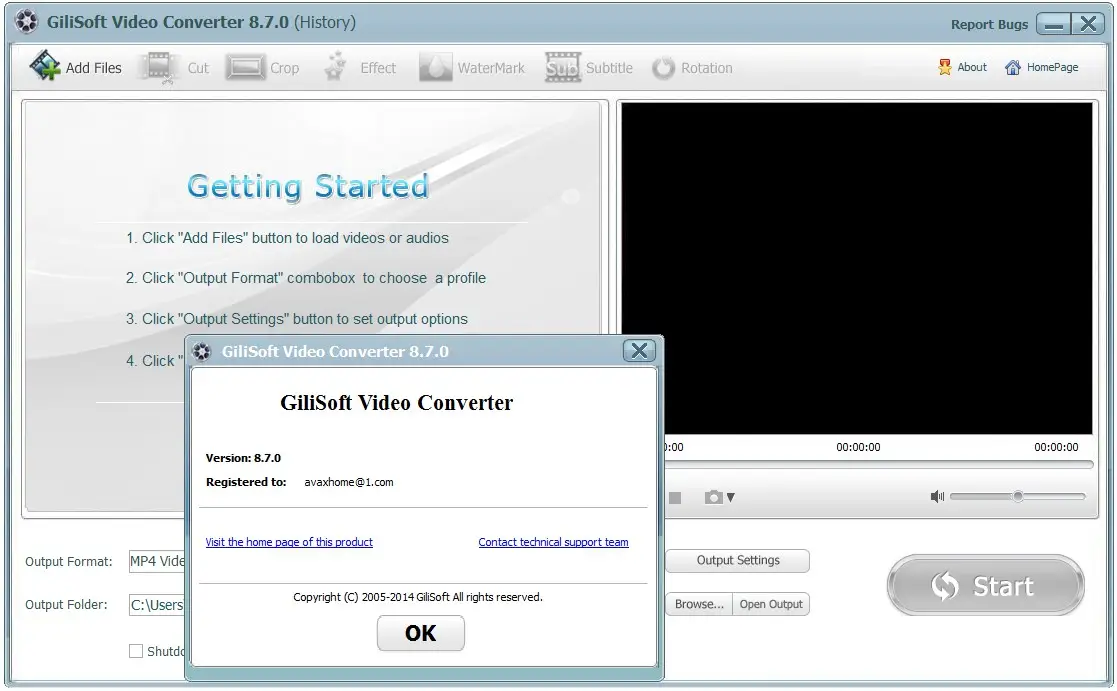
Task: Click the snapshot camera icon
Action: click(x=713, y=497)
